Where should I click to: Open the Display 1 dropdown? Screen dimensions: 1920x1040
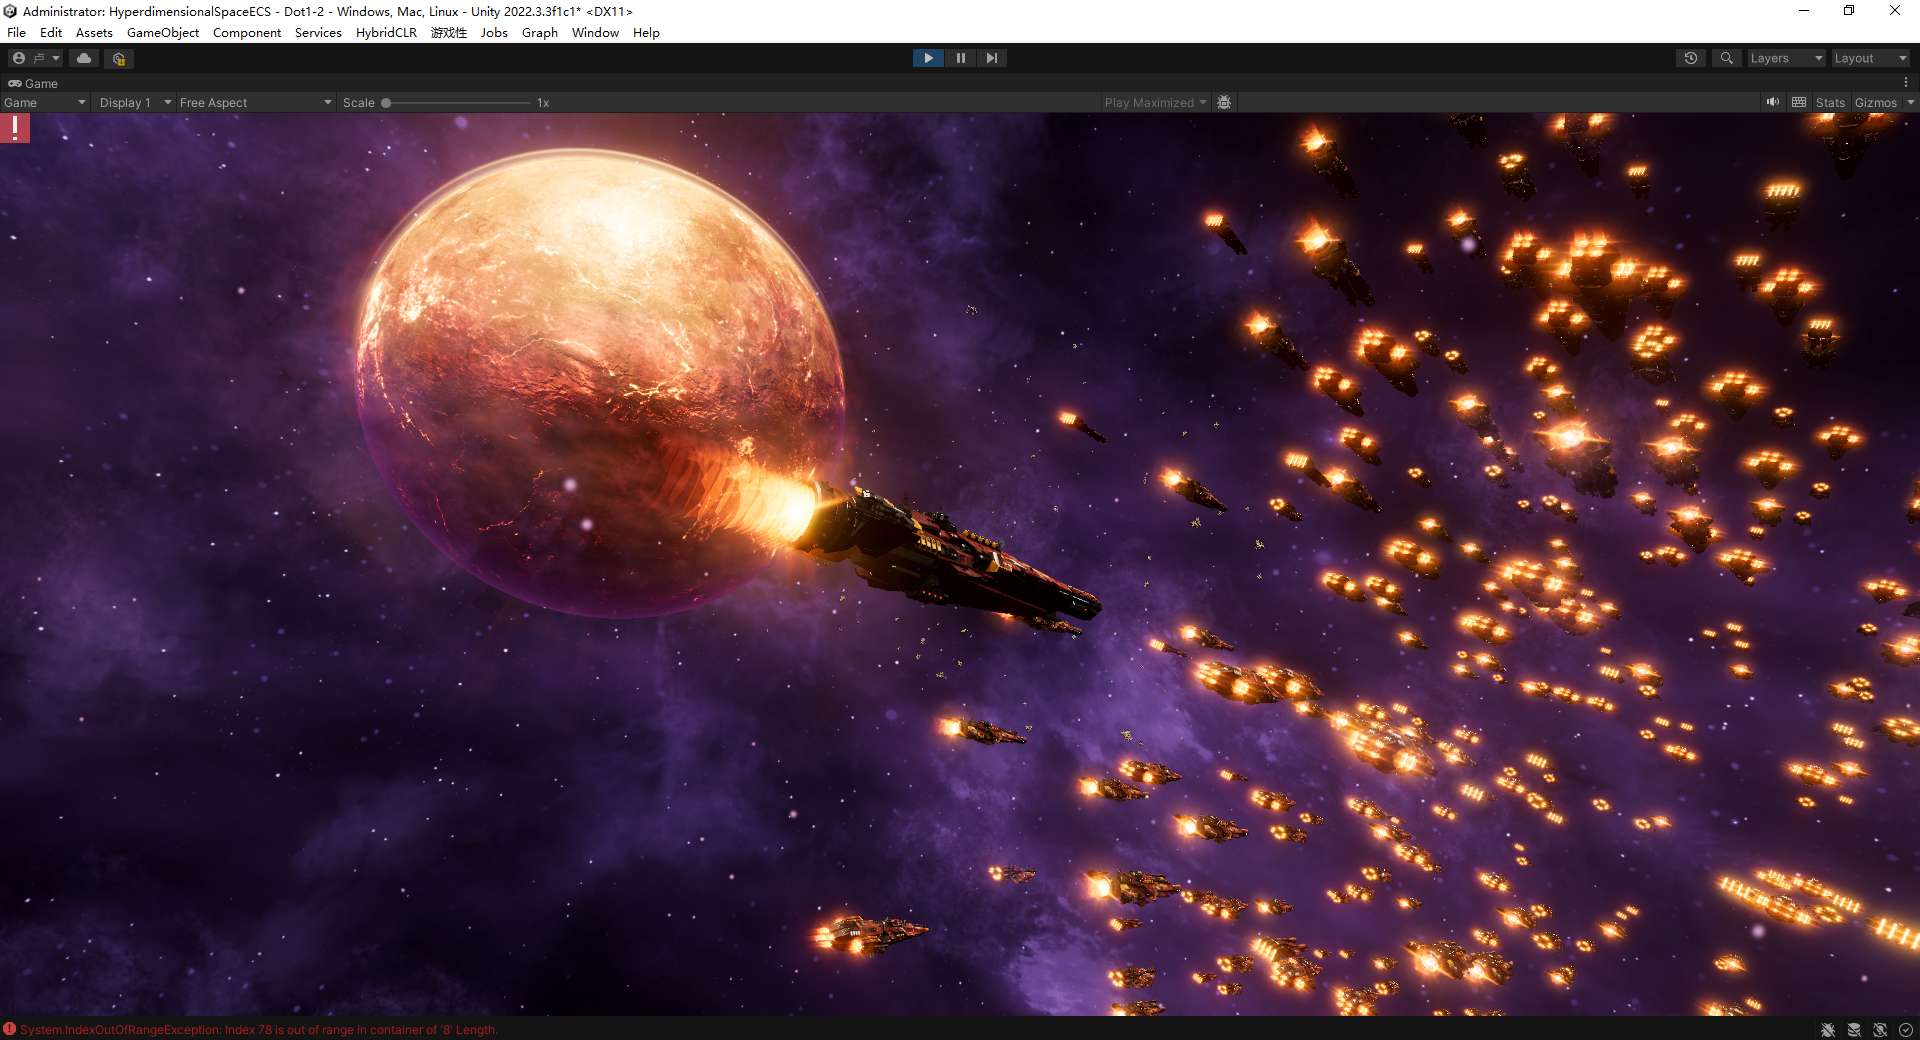135,102
